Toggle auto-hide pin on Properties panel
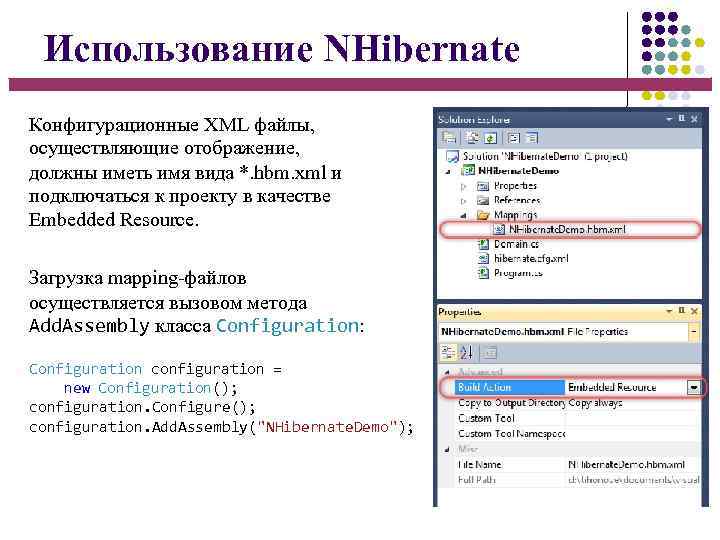 click(x=681, y=311)
